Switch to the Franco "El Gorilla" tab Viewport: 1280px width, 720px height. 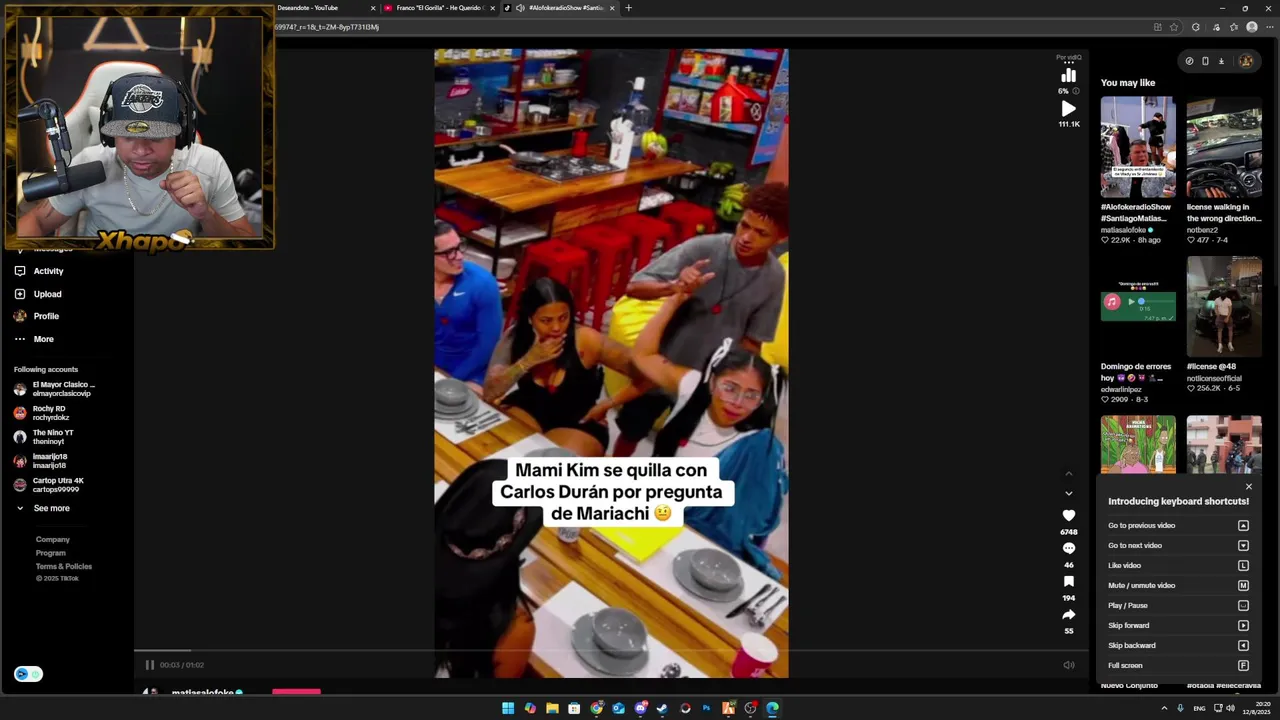click(440, 8)
